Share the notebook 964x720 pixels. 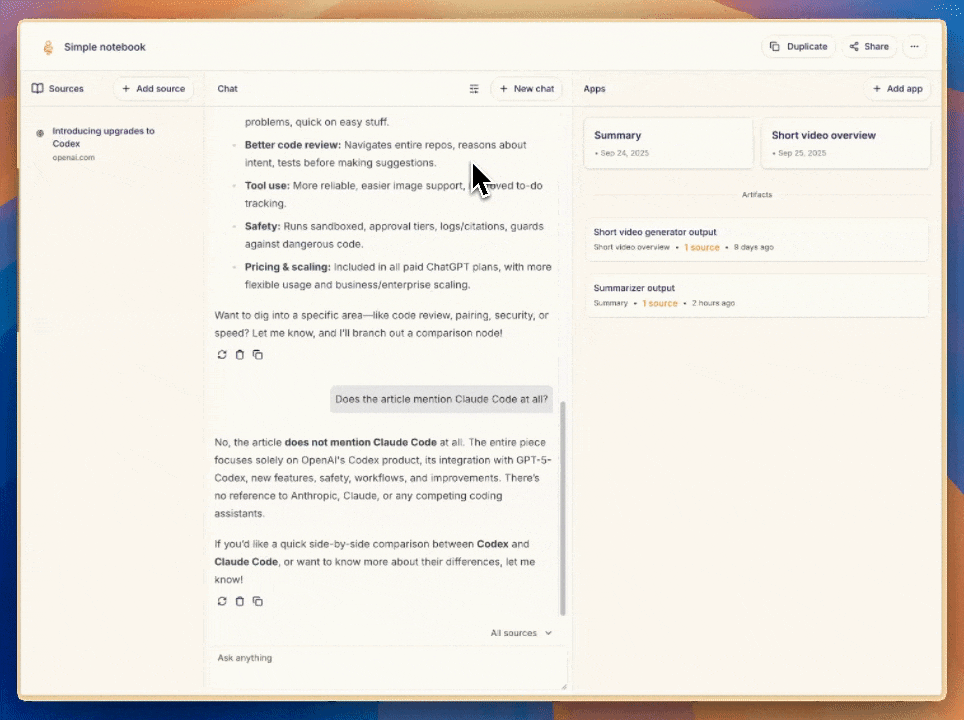point(869,47)
